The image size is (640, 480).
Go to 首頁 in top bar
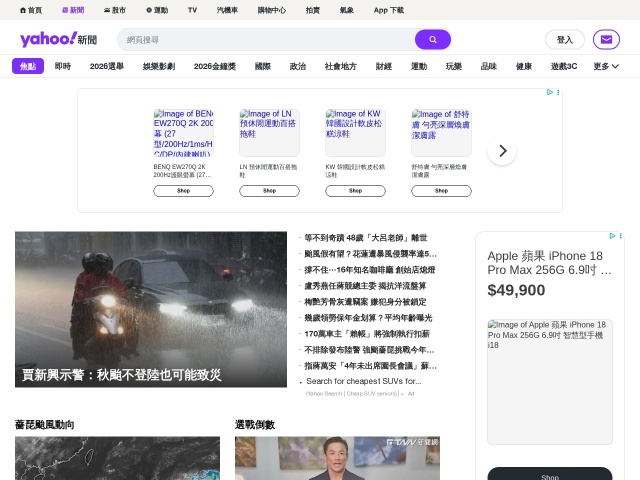pyautogui.click(x=31, y=10)
